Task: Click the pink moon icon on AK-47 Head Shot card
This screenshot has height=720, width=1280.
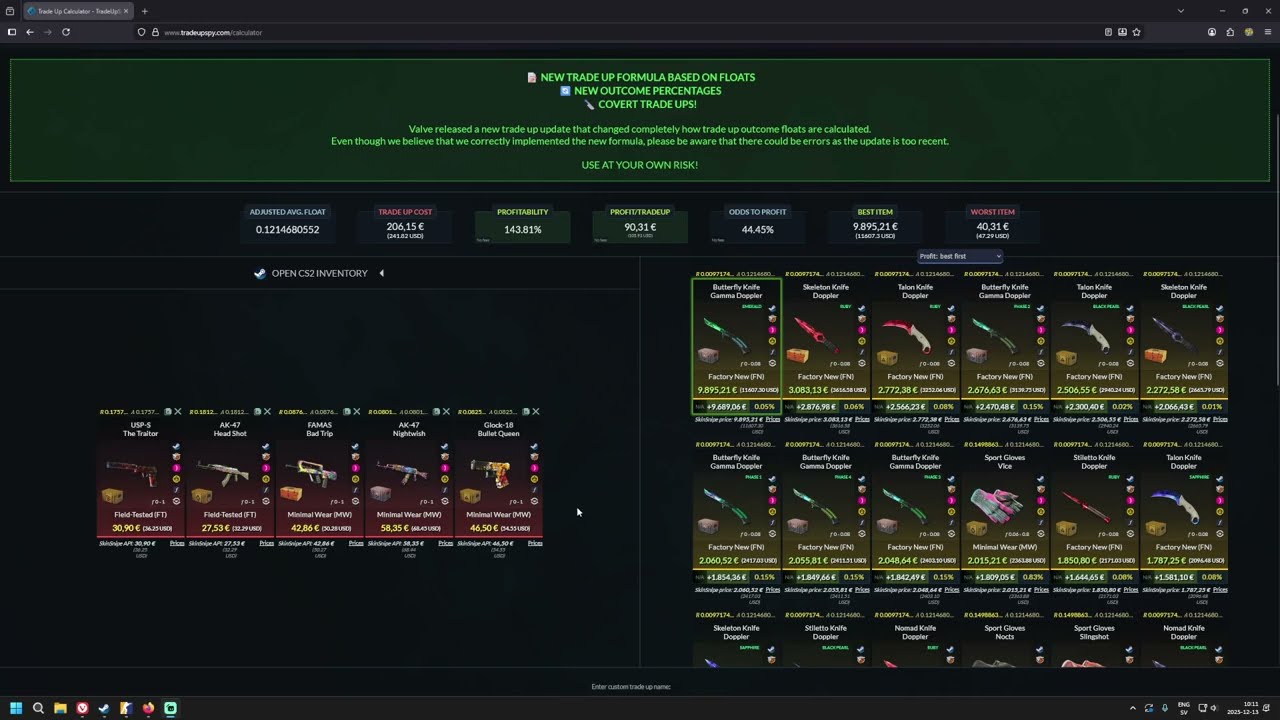Action: 266,468
